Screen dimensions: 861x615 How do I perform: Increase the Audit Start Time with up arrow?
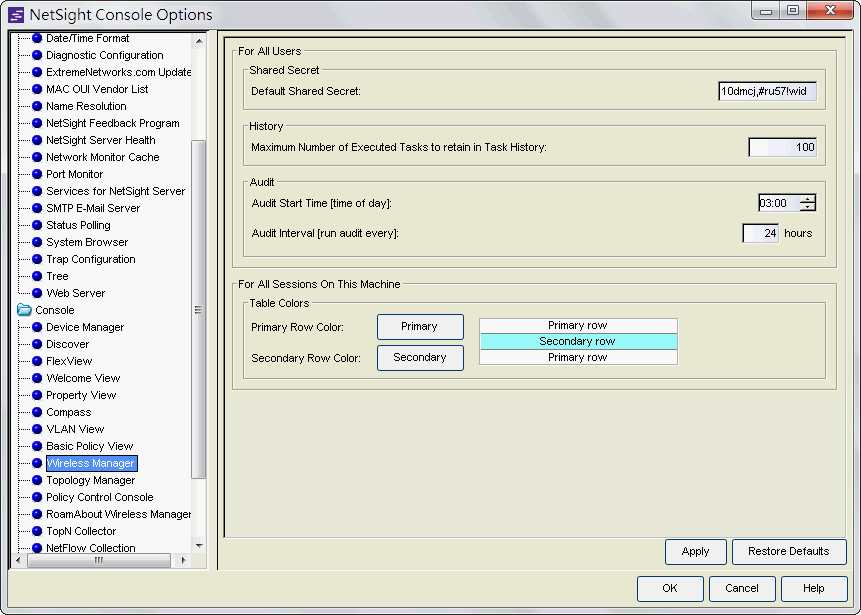point(808,199)
